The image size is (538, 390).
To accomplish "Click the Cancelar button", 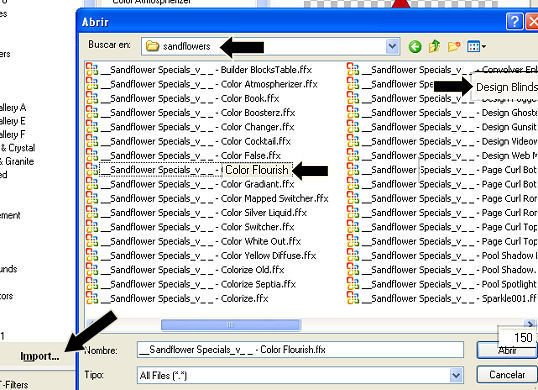I will (507, 375).
